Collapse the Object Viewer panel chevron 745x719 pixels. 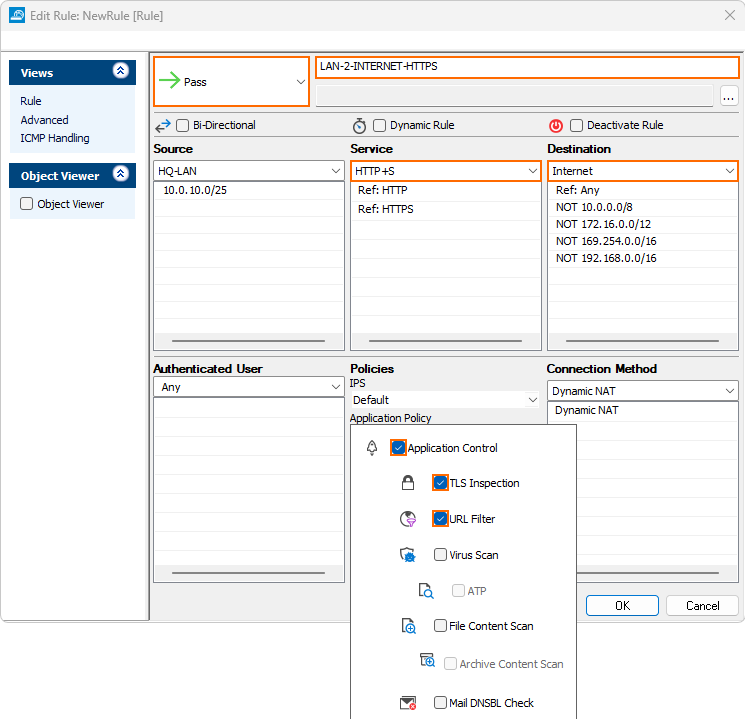click(121, 173)
